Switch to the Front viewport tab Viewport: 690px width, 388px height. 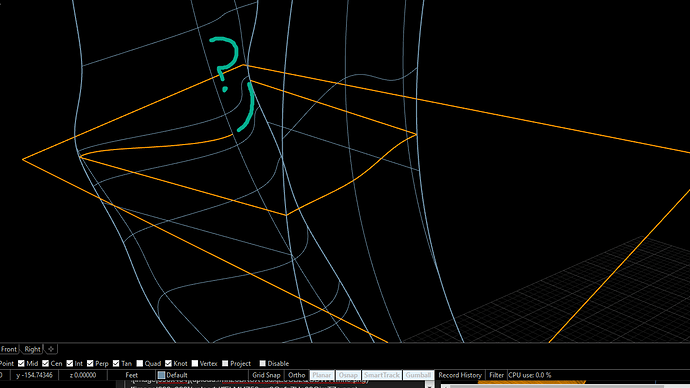(9, 349)
